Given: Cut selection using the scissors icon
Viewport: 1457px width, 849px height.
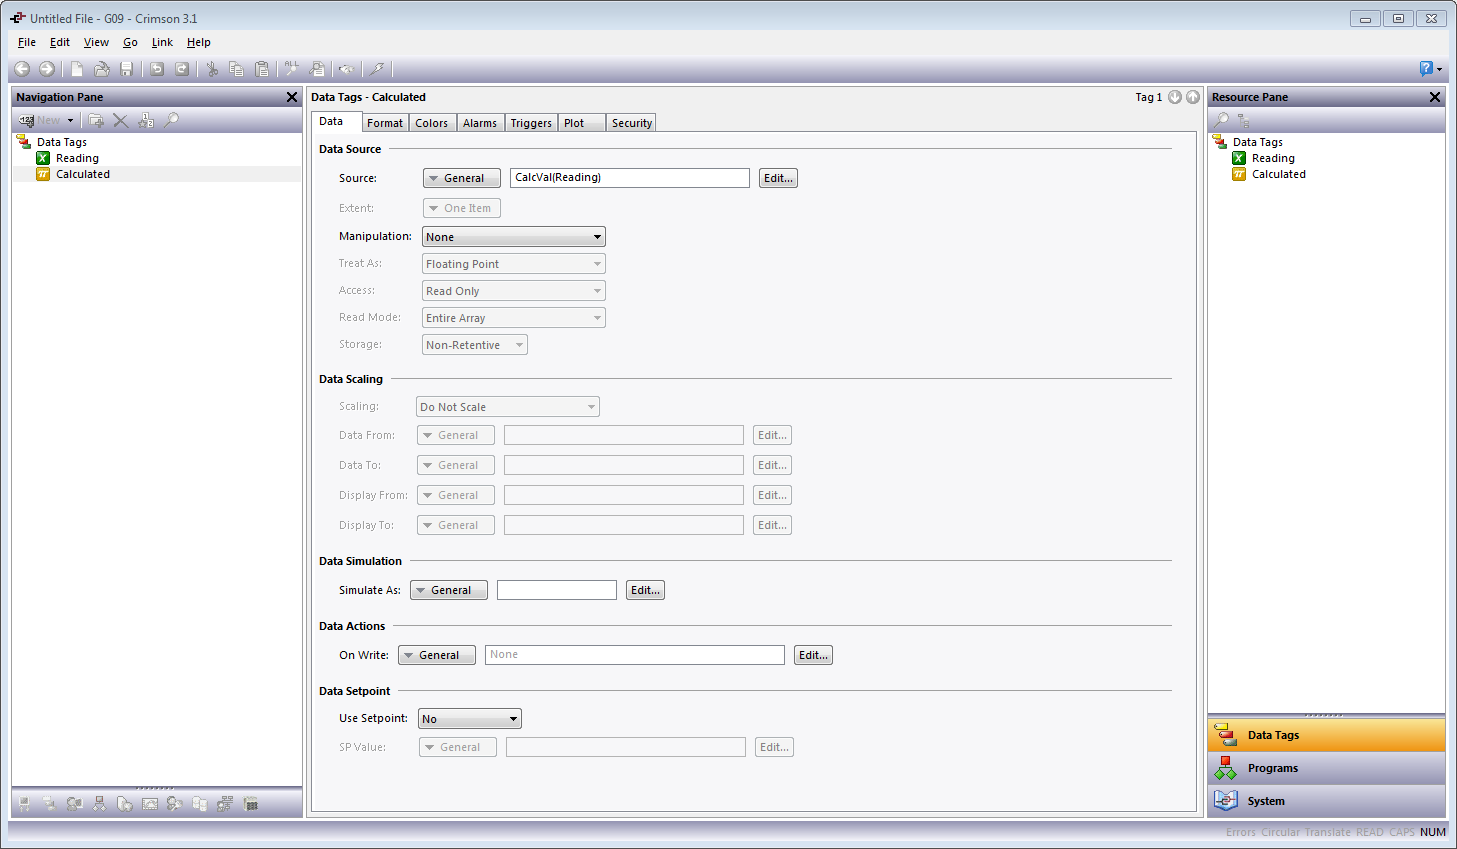Looking at the screenshot, I should (212, 69).
